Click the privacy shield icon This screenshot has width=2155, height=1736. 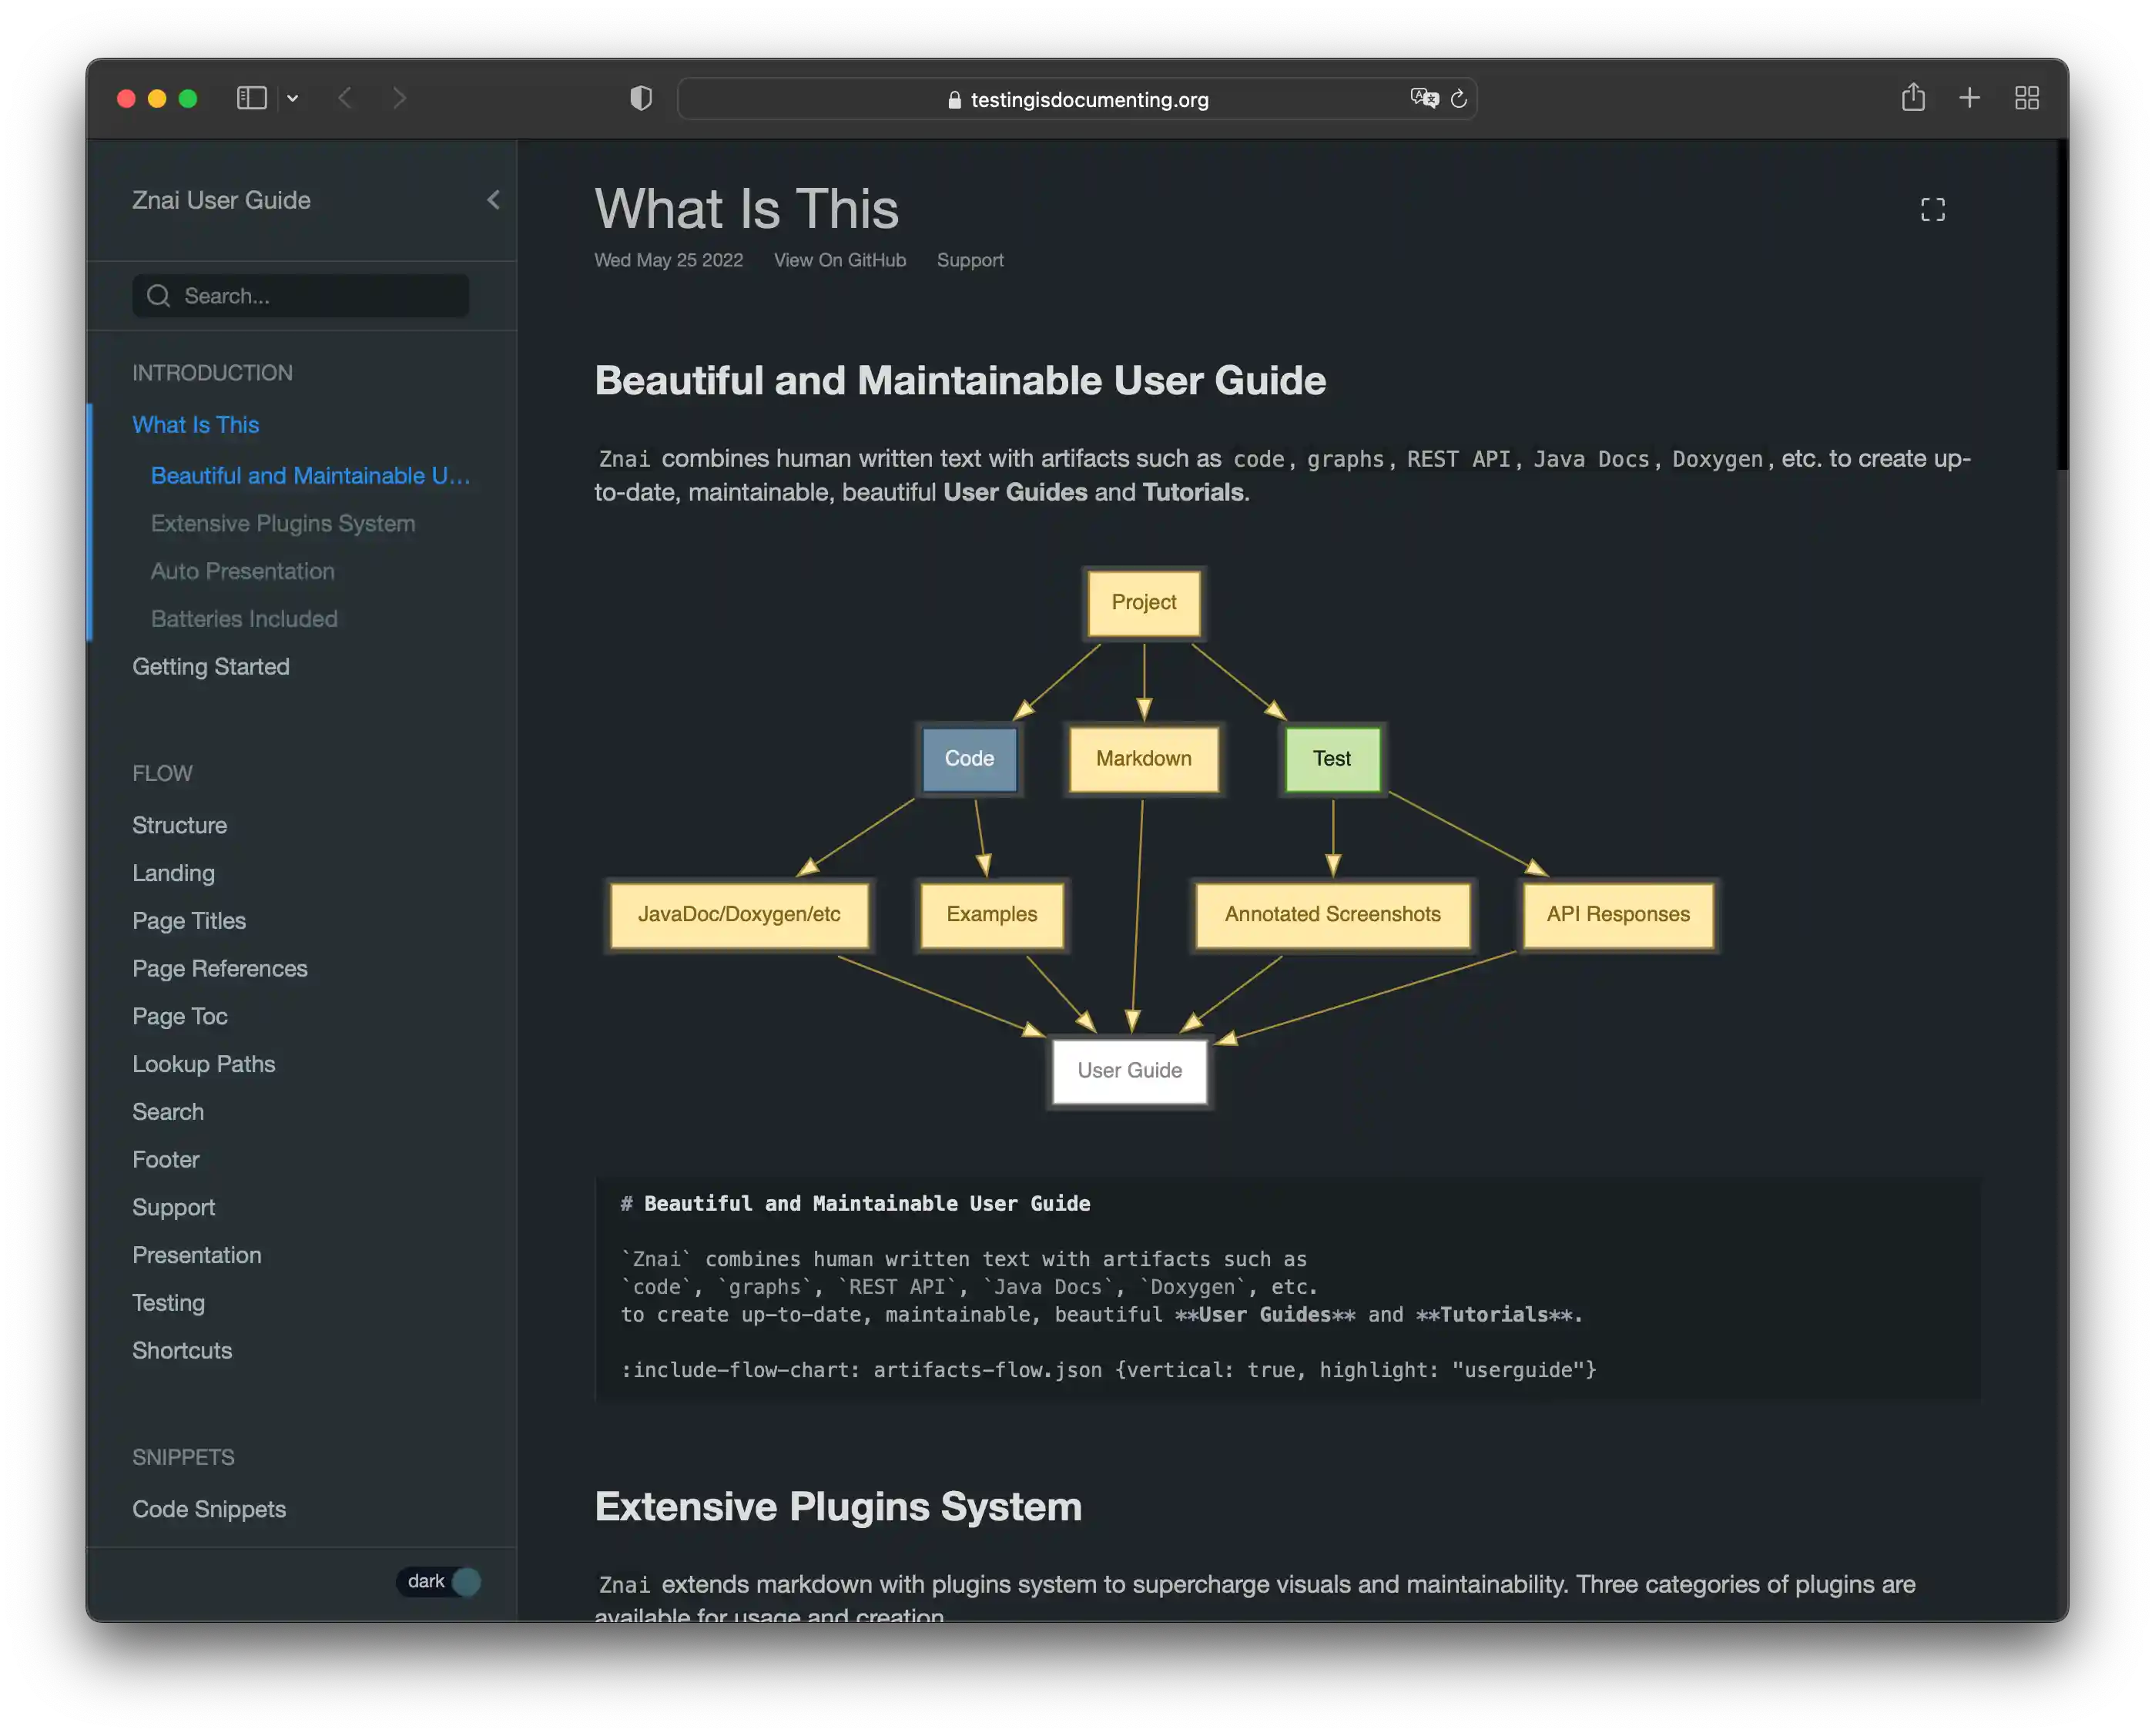[641, 98]
